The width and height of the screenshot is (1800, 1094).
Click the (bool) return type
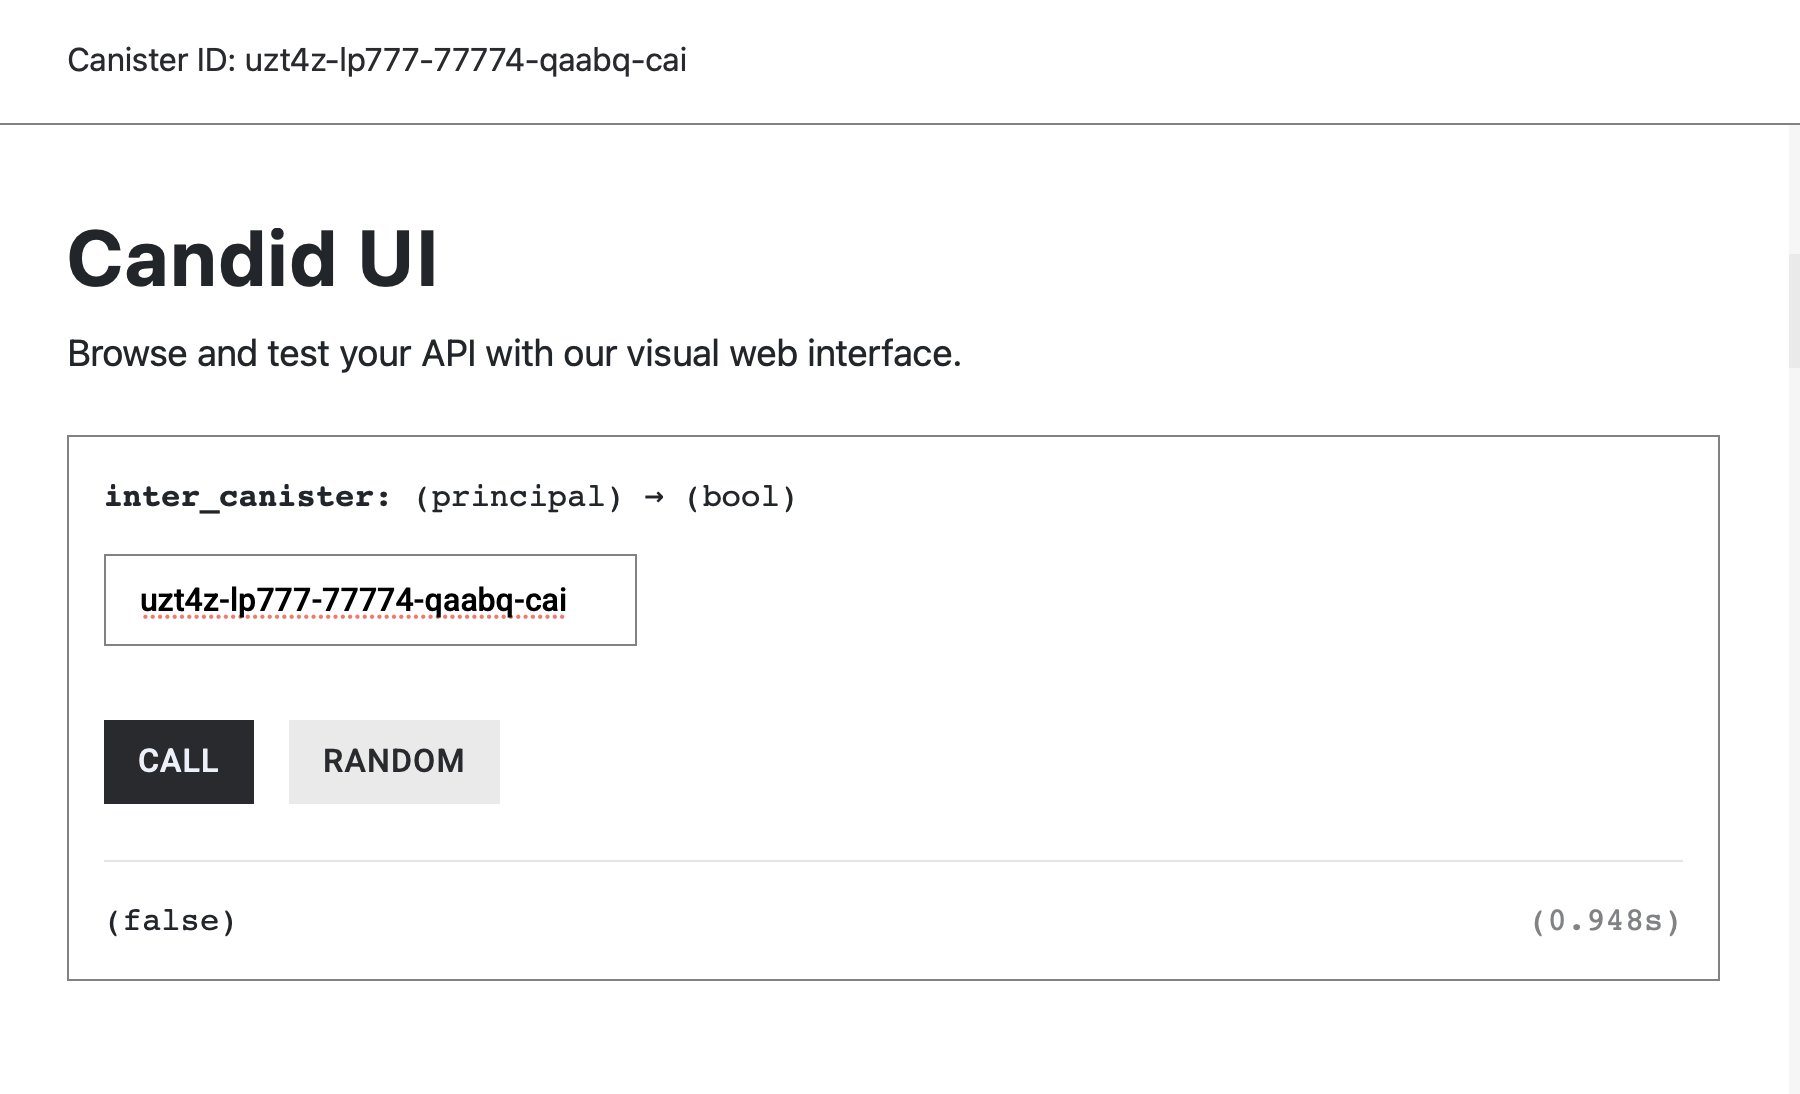click(x=740, y=496)
